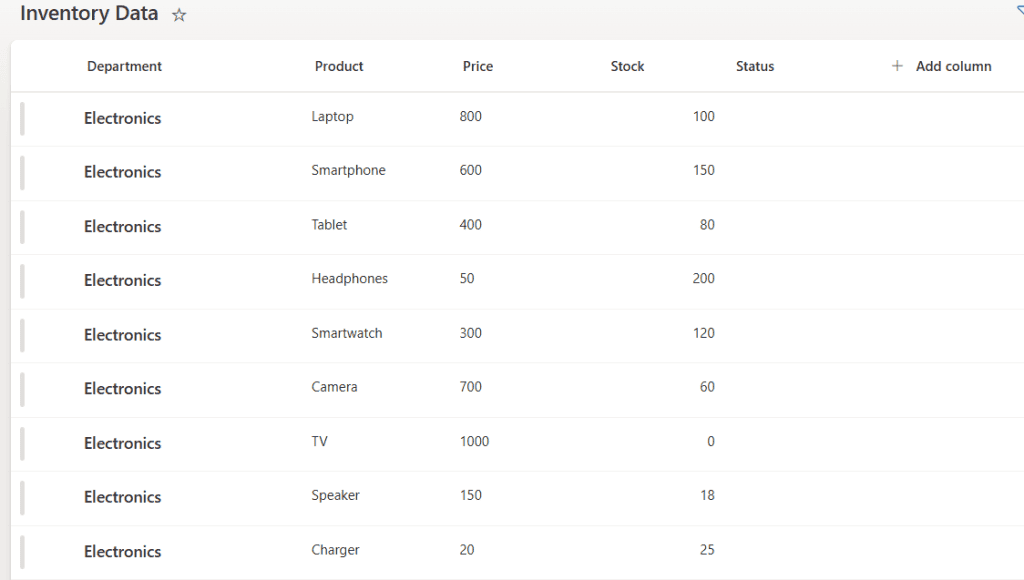Select the Laptop product cell
Screen dimensions: 1024x580
[332, 117]
